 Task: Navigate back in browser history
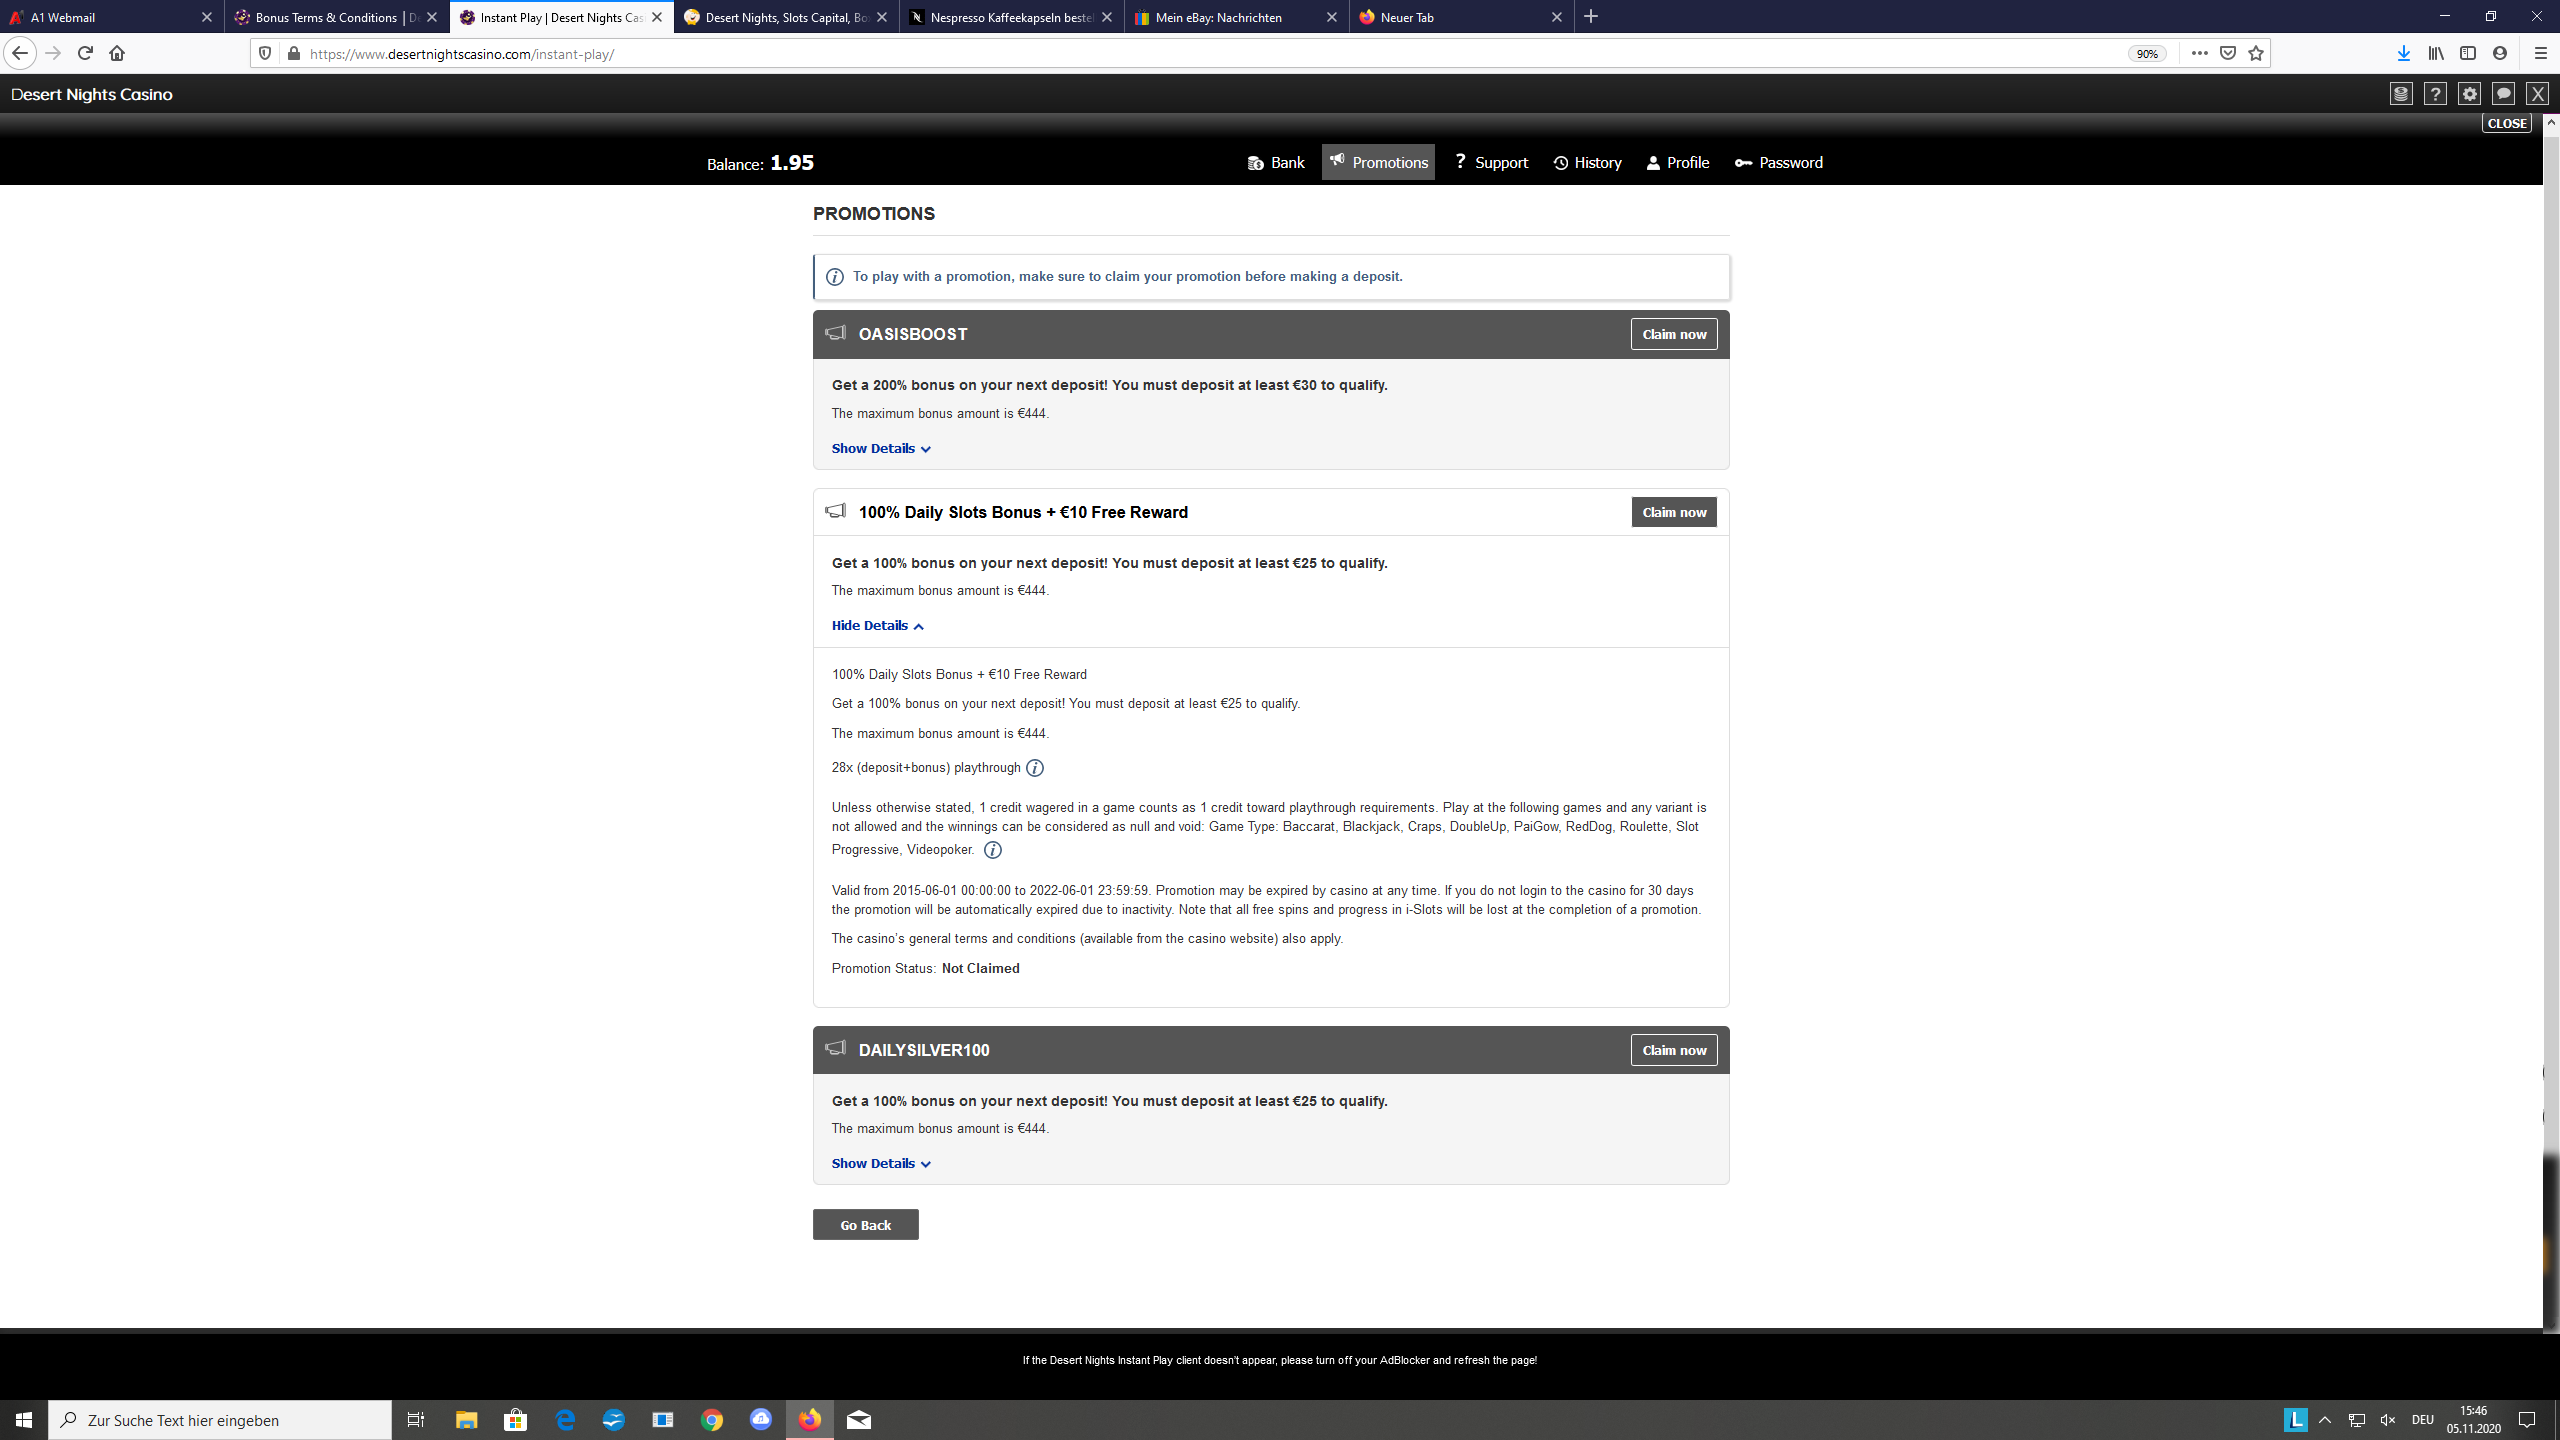pos(20,54)
